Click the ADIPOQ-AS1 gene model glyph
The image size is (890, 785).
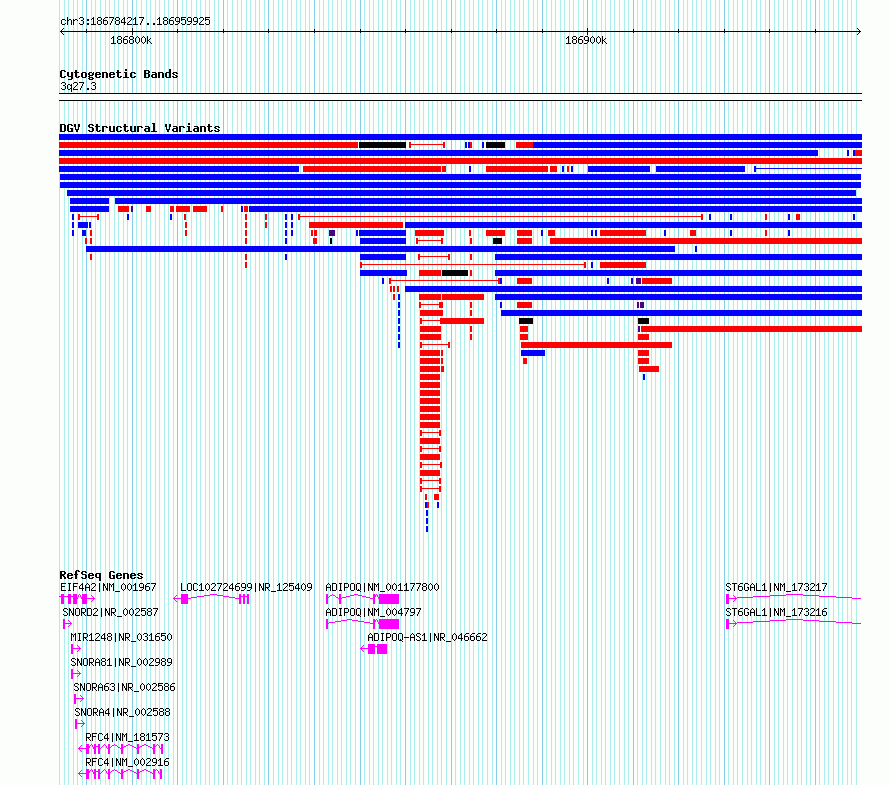tap(373, 649)
